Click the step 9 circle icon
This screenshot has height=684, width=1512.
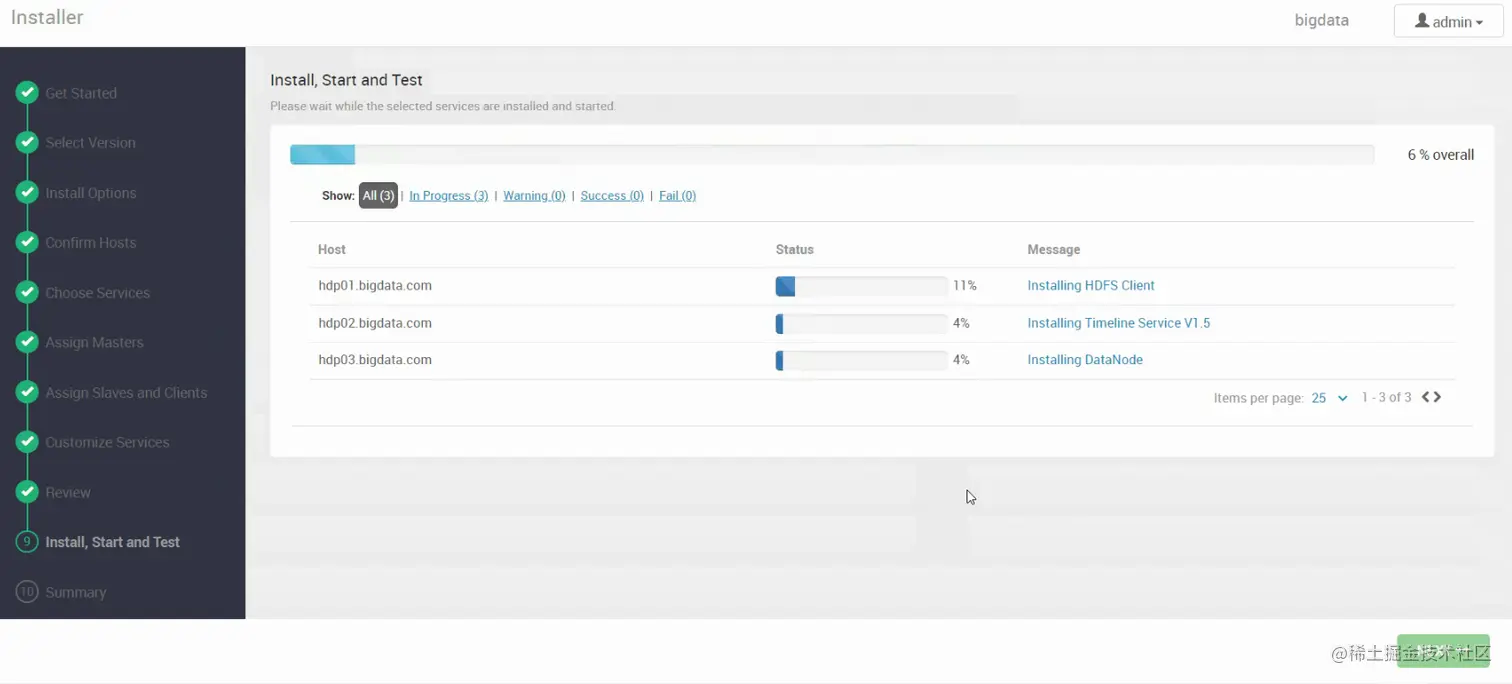(x=27, y=542)
